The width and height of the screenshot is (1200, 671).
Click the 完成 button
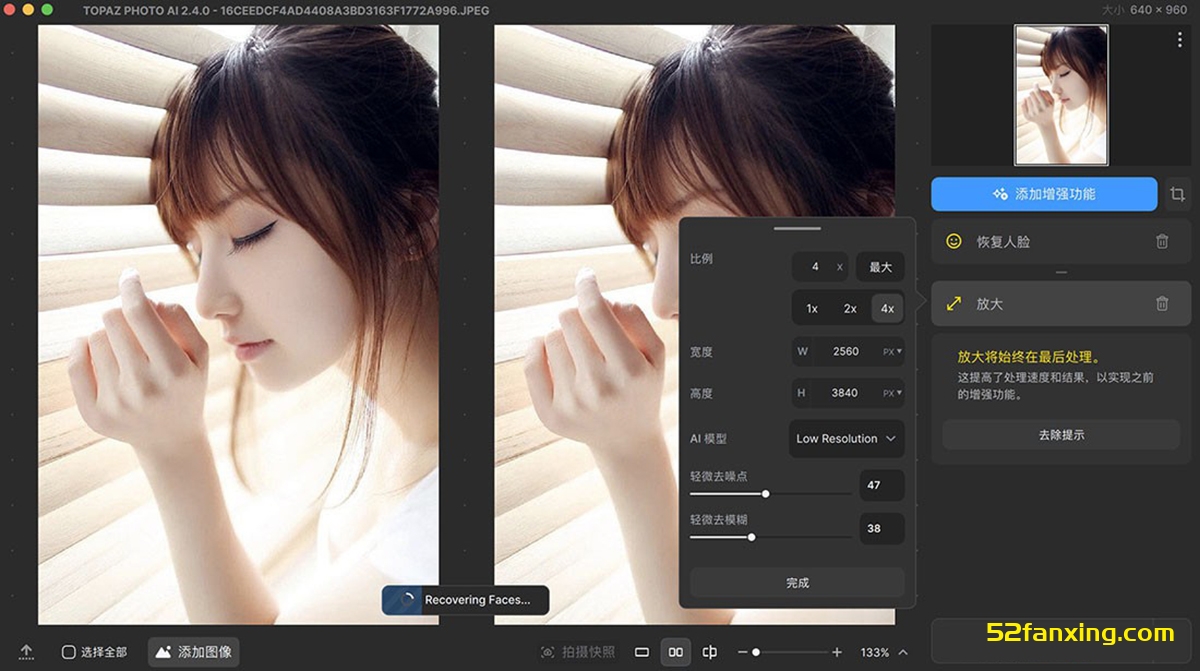click(x=797, y=582)
